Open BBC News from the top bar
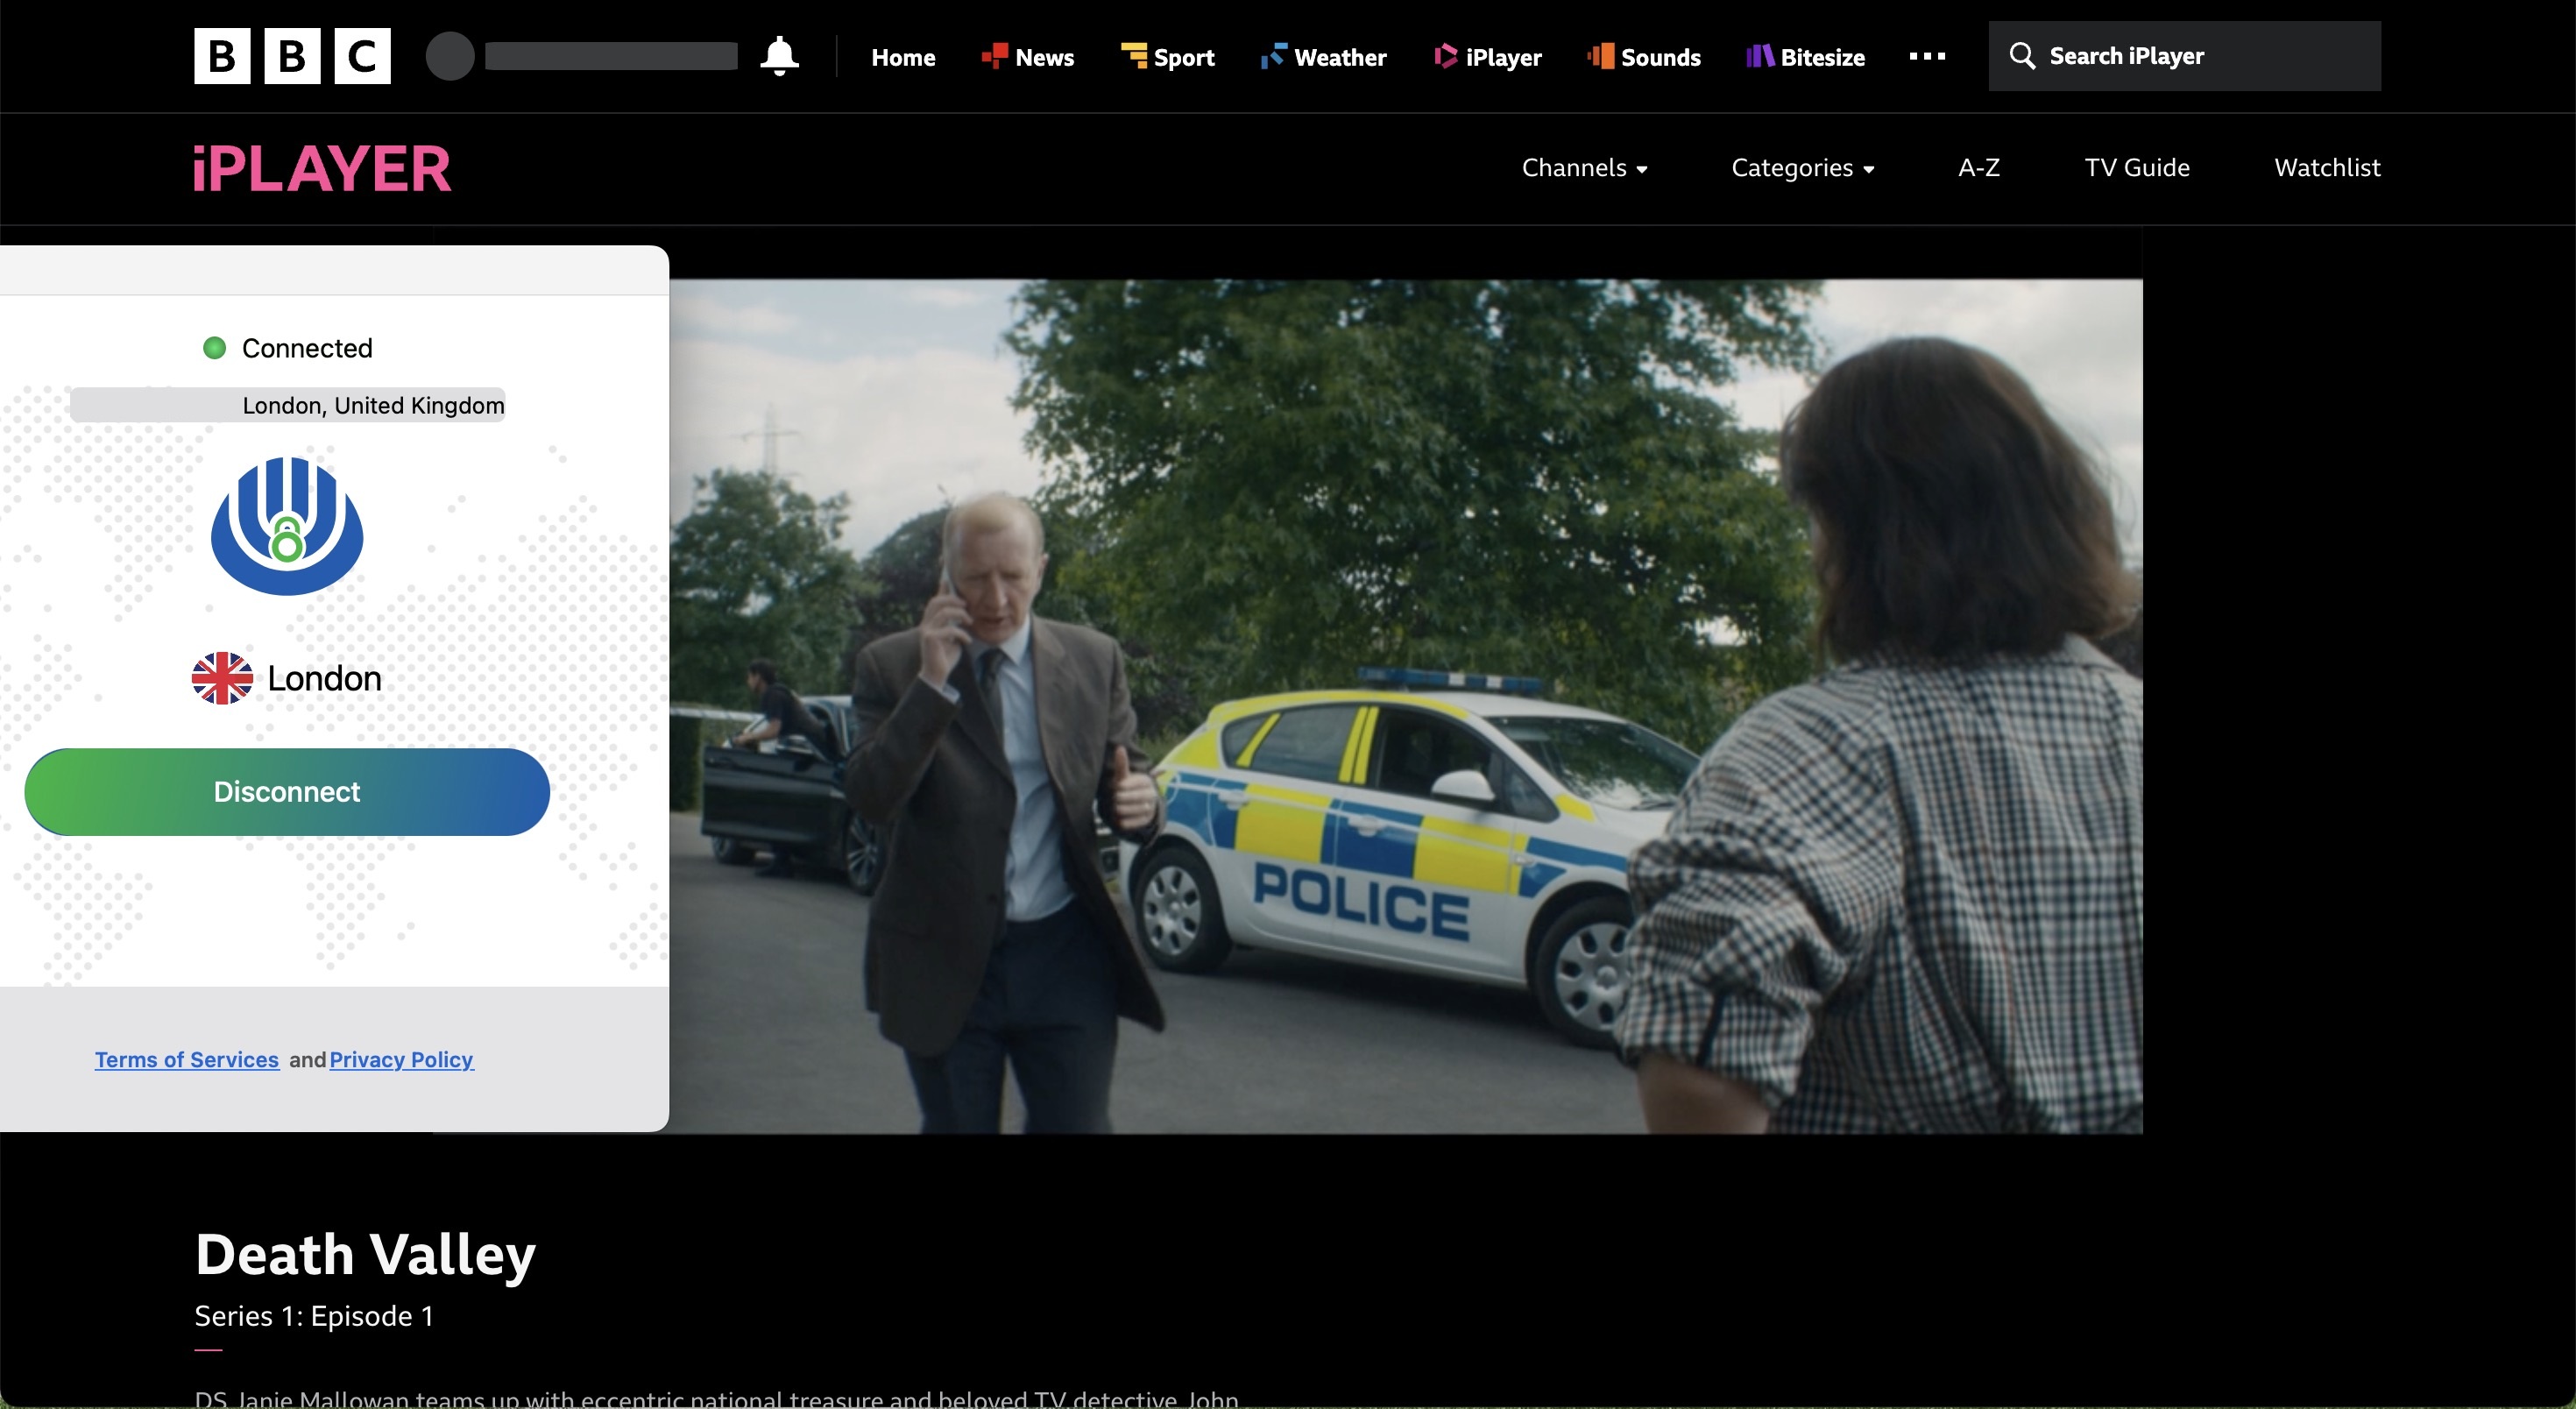 (1028, 57)
